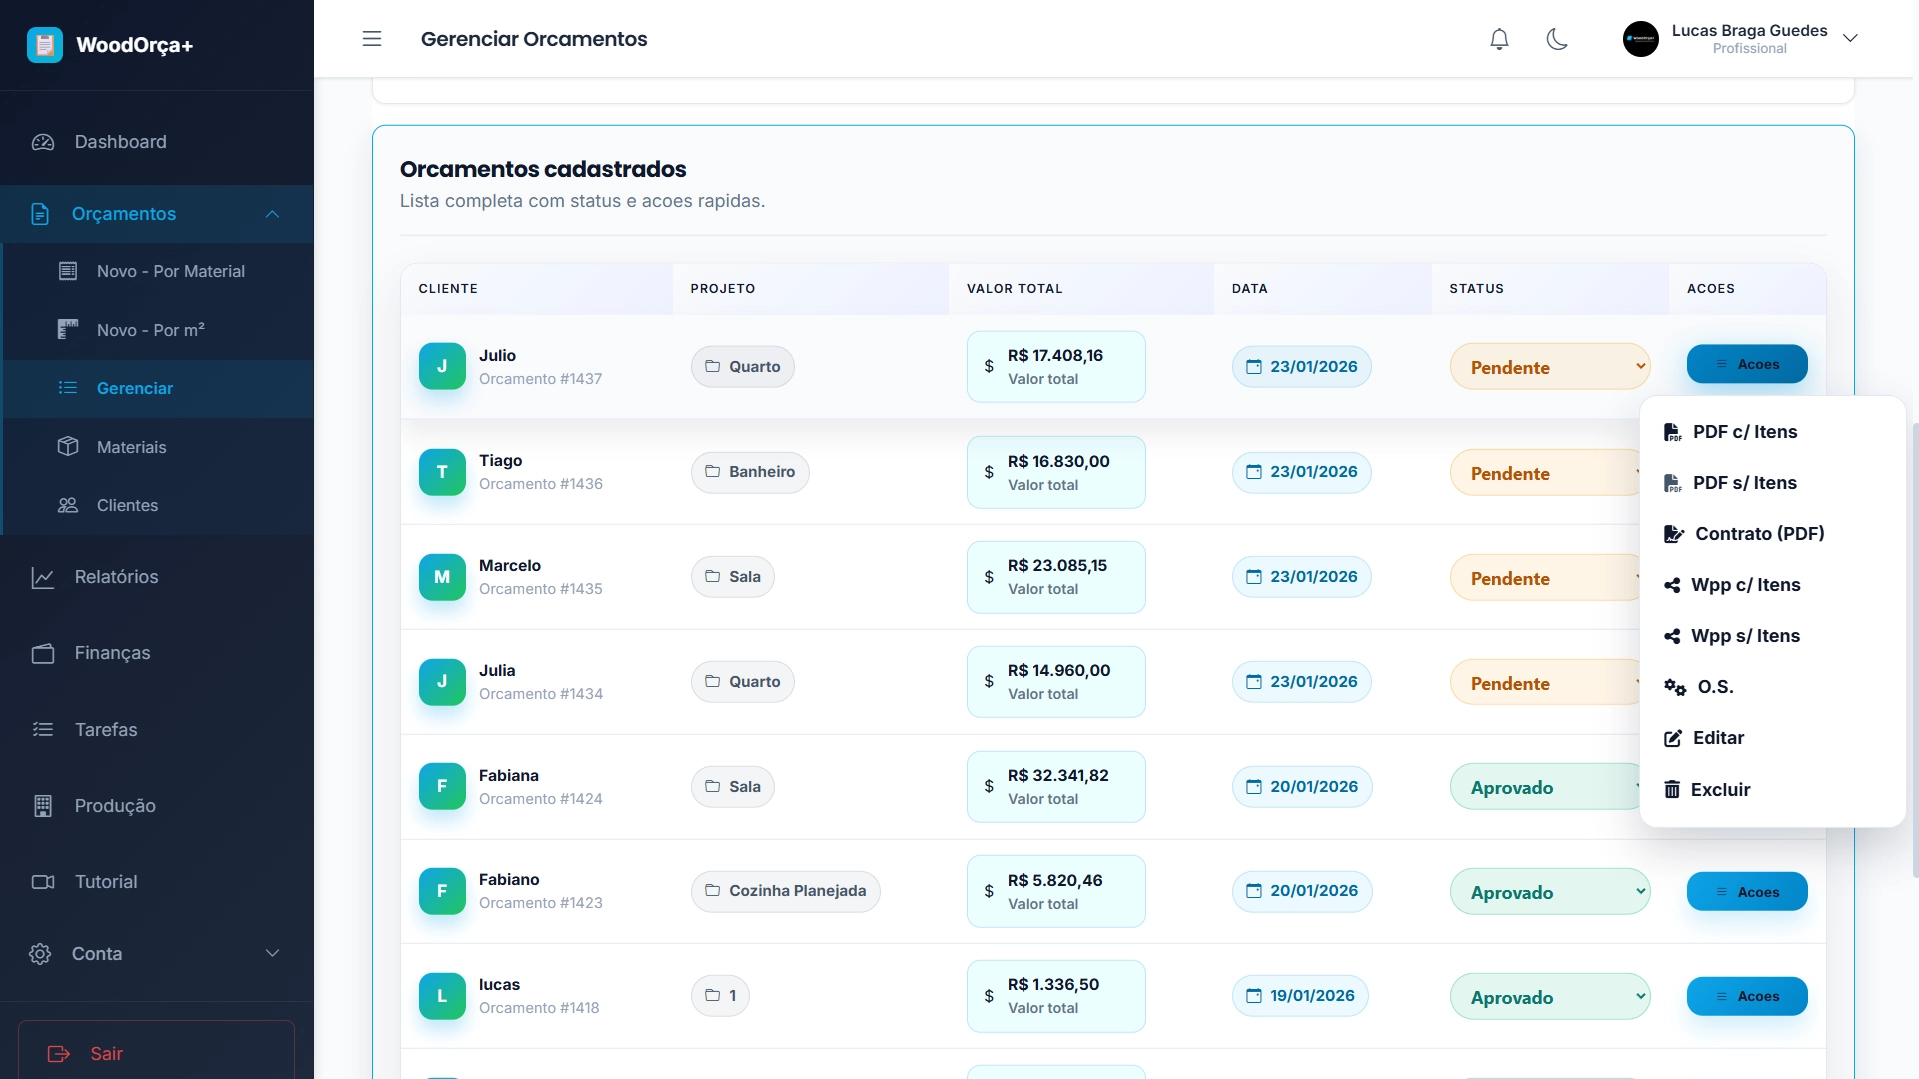Click the notifications bell icon

click(1499, 39)
